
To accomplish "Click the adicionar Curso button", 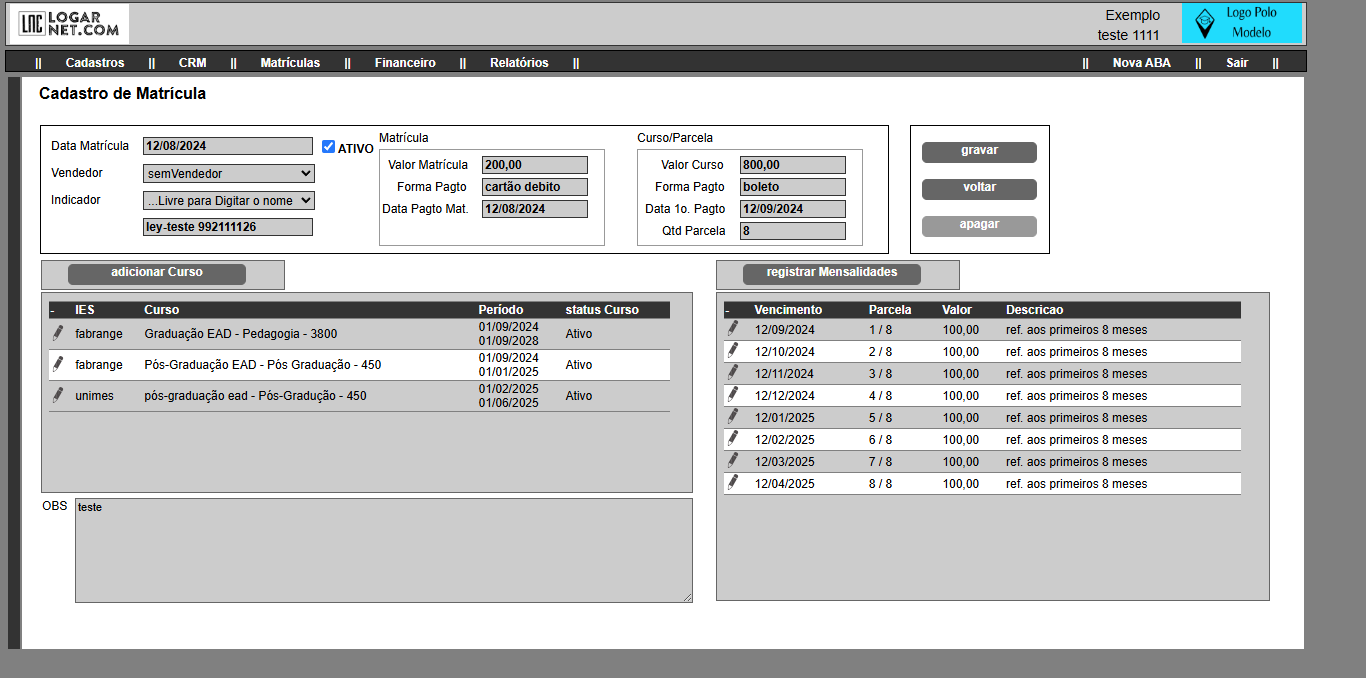I will click(x=157, y=274).
